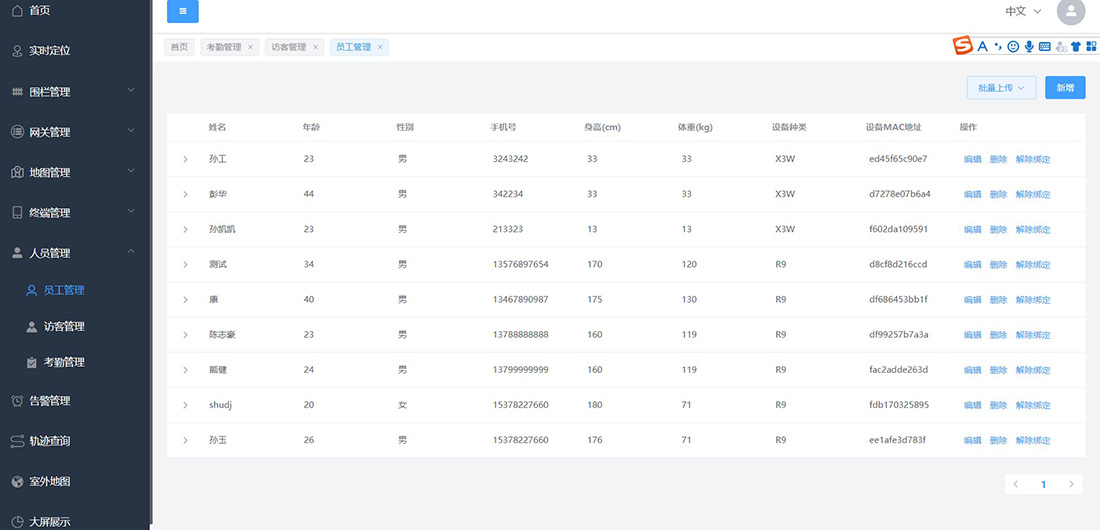Click the Sogou S input method logo
This screenshot has width=1100, height=530.
[962, 46]
